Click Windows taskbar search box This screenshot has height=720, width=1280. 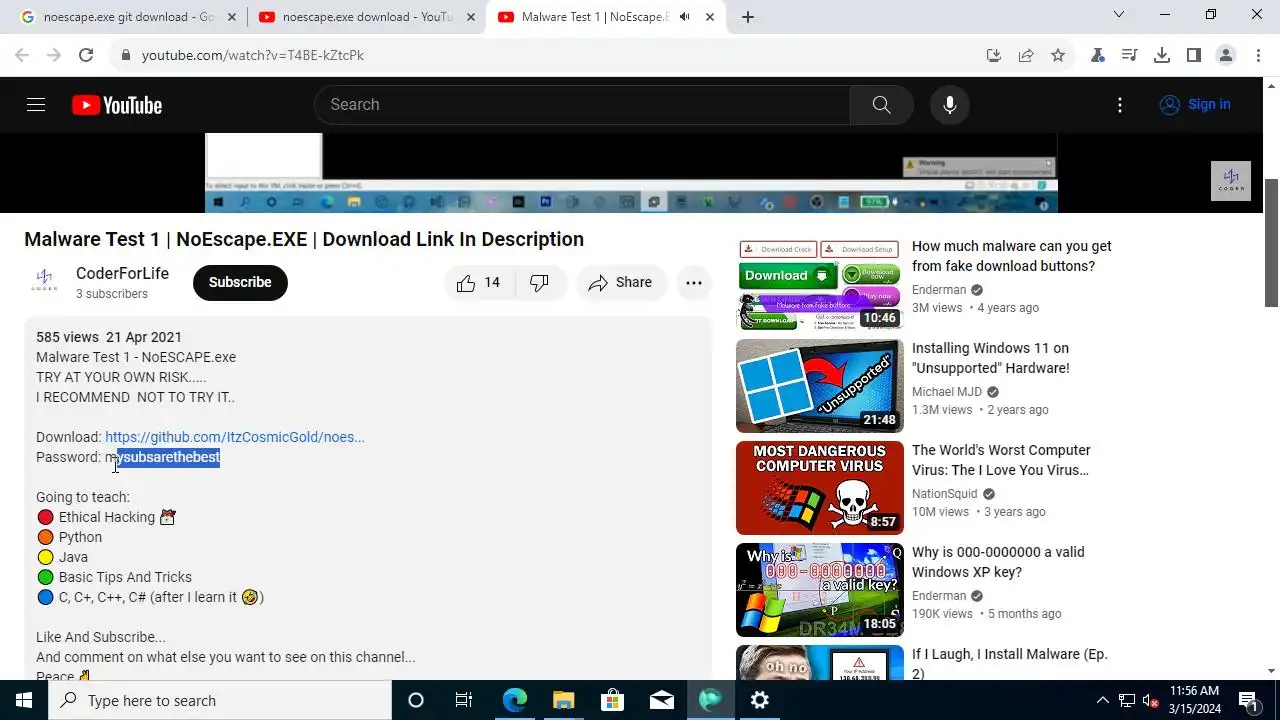pos(220,700)
